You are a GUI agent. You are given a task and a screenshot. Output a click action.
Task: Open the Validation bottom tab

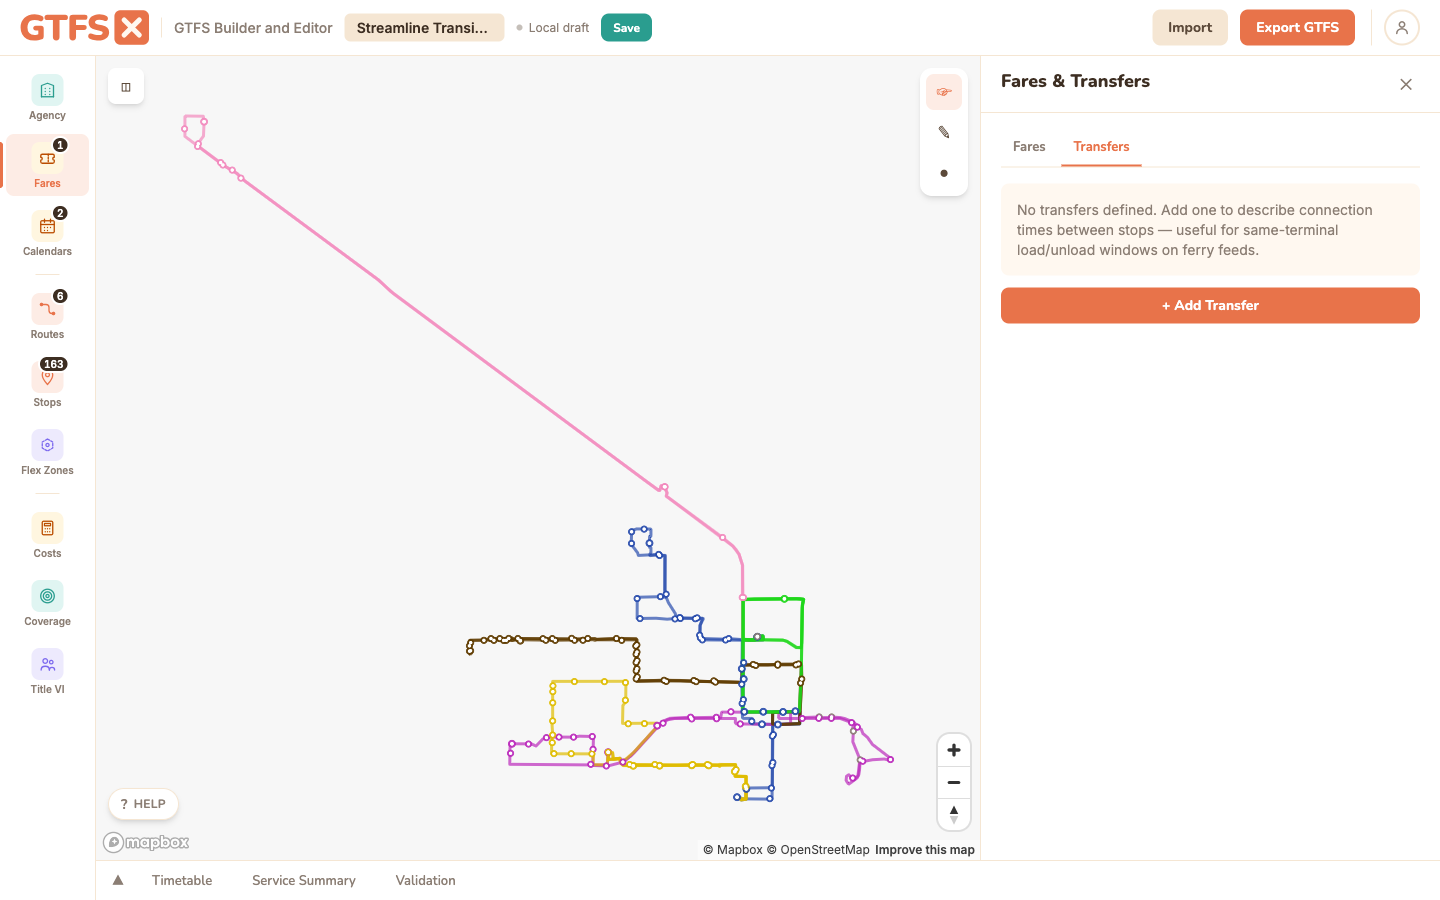(425, 880)
